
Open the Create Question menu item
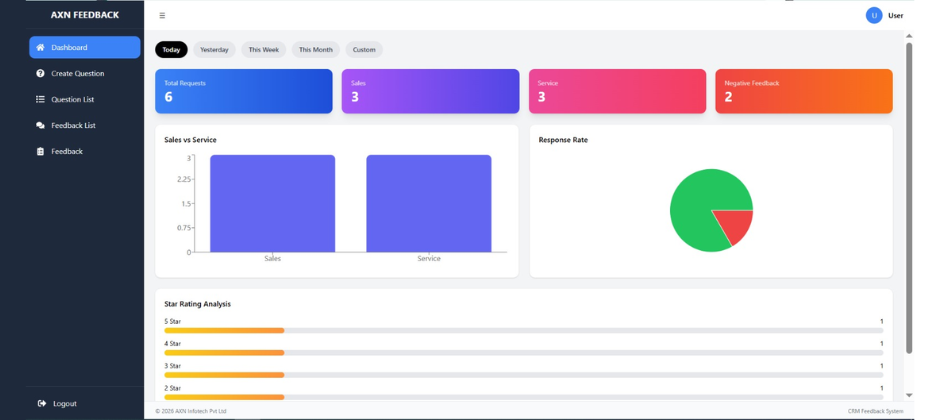(x=77, y=74)
